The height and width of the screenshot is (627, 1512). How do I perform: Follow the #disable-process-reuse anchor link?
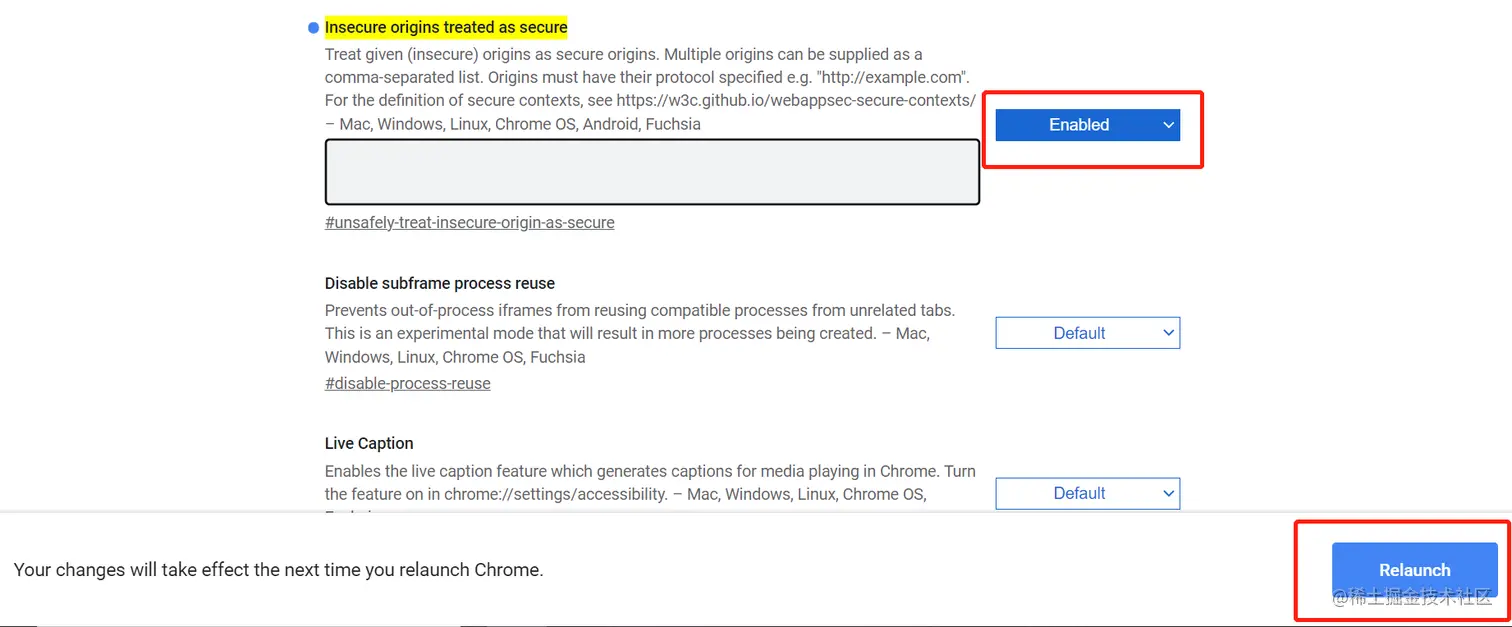[x=407, y=383]
